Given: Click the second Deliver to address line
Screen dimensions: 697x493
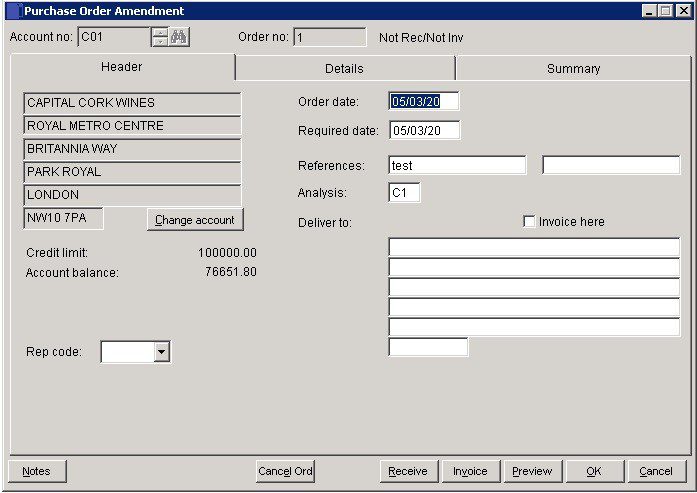Looking at the screenshot, I should [534, 268].
